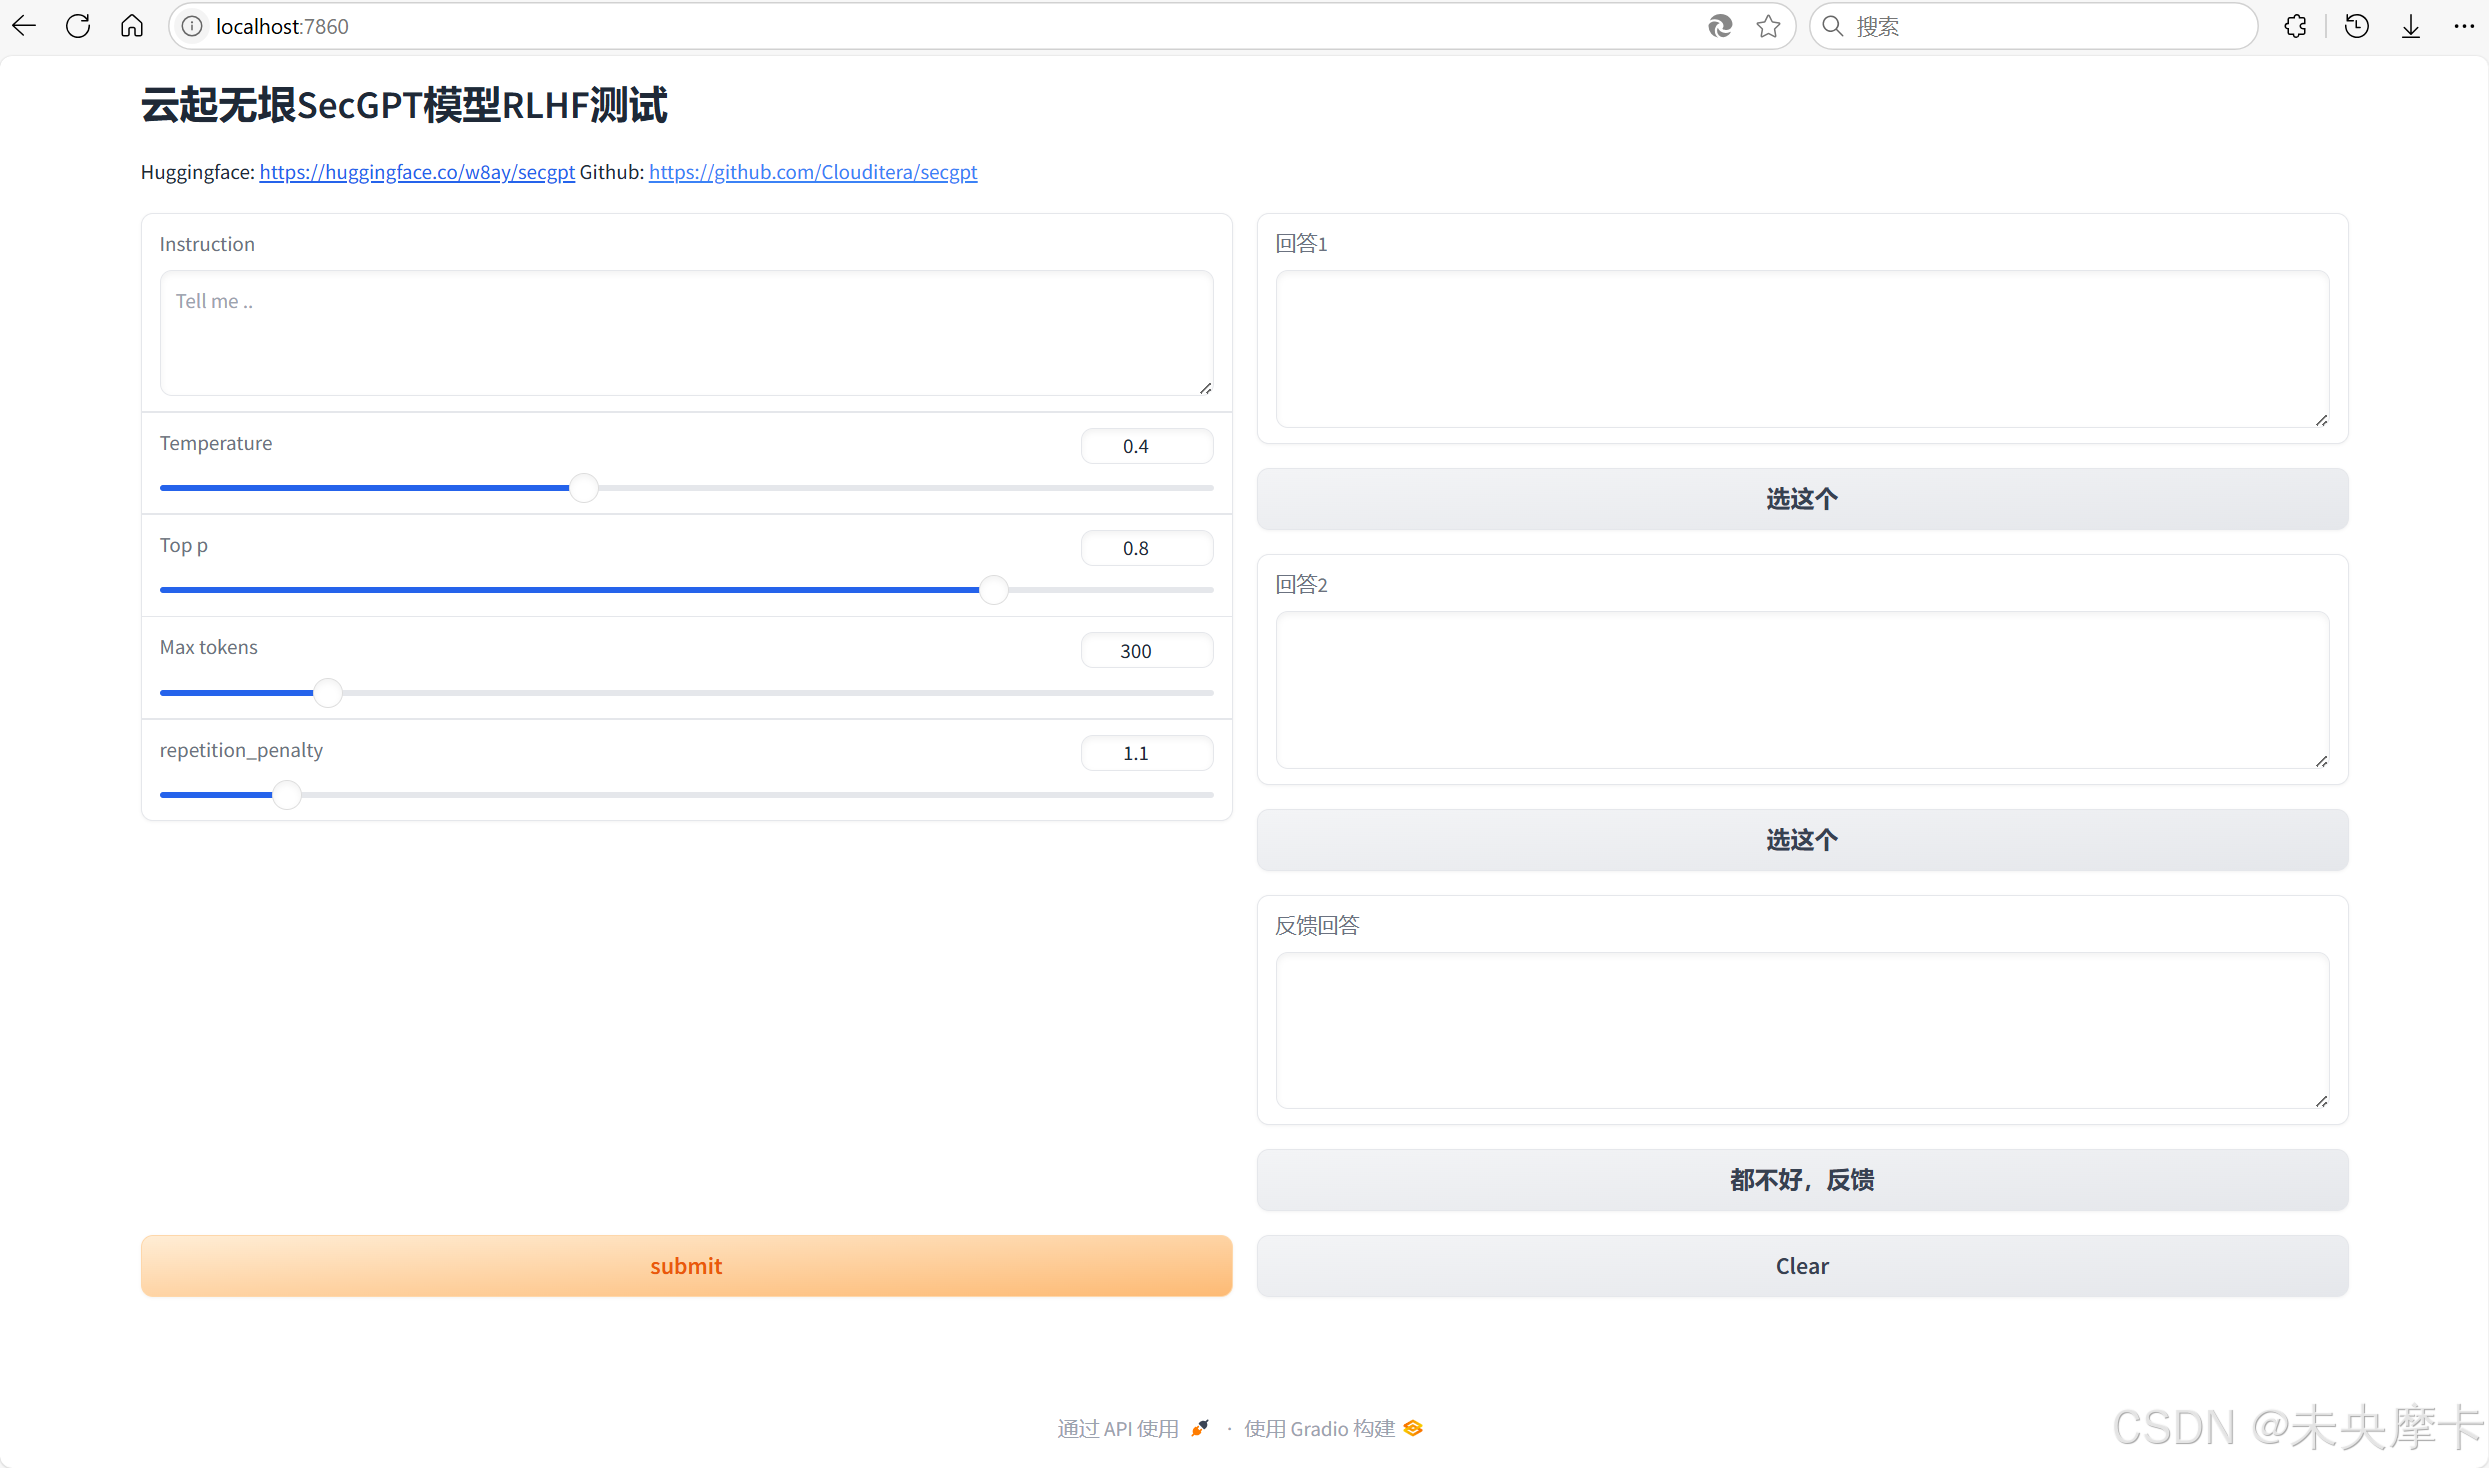Open the downloads icon in the toolbar
This screenshot has height=1468, width=2489.
(x=2410, y=25)
